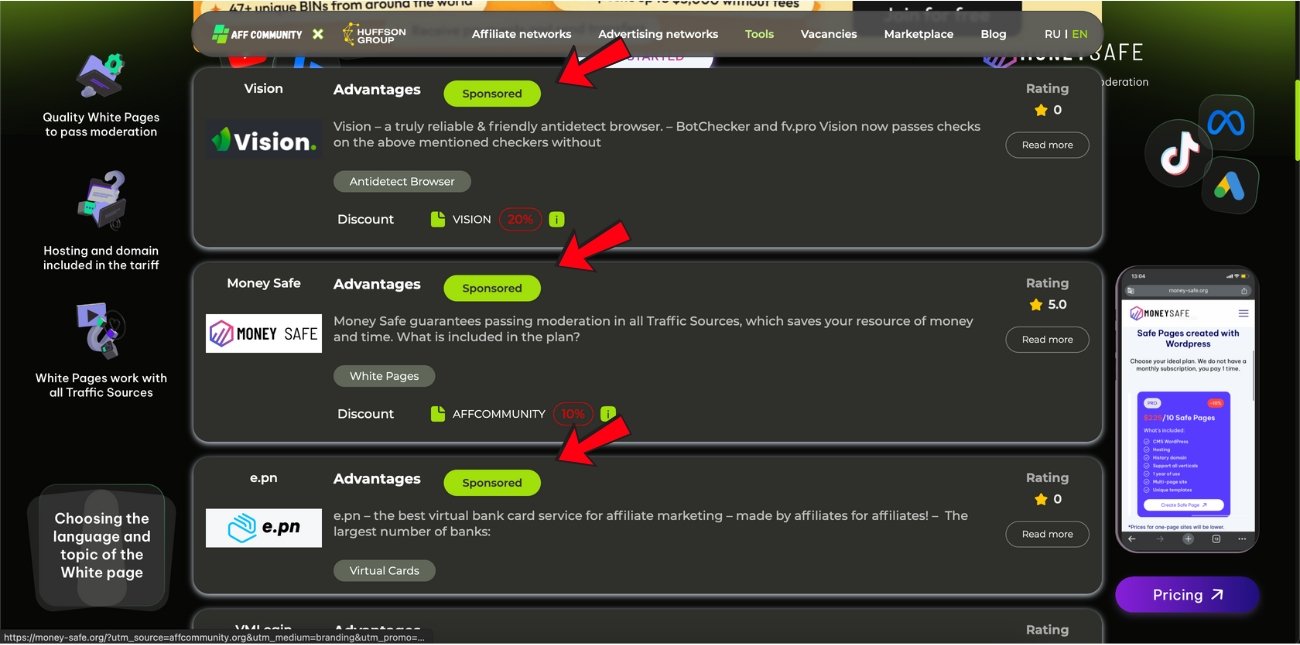Screen dimensions: 1300x645
Task: Click the copy icon beside VISION promo code
Action: pos(437,218)
